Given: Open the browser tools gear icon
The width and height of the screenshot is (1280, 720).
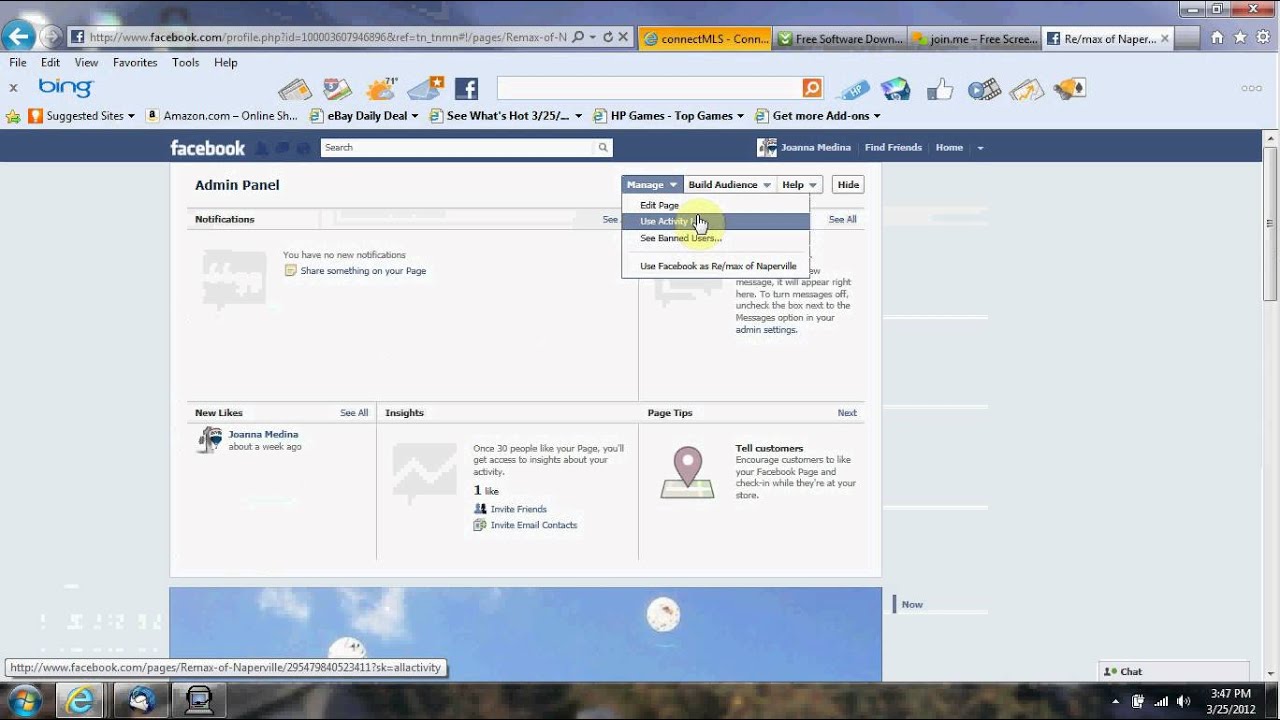Looking at the screenshot, I should tap(1263, 37).
